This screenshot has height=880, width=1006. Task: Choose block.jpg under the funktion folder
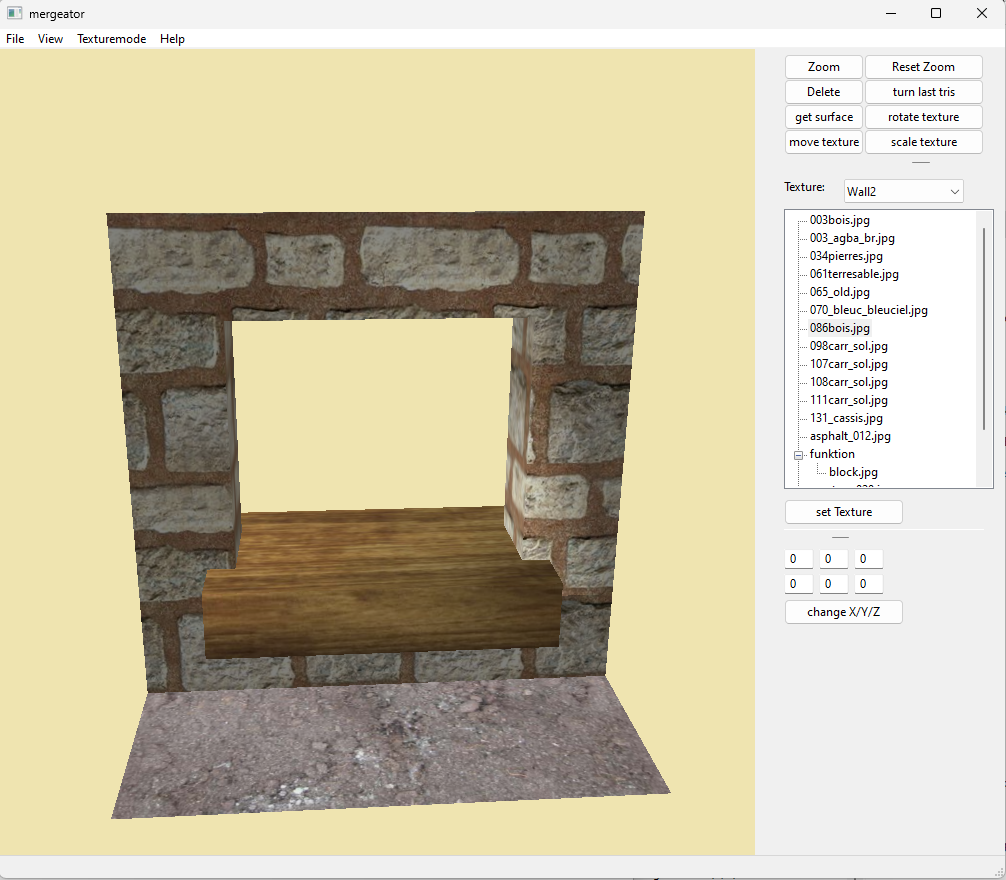click(853, 472)
